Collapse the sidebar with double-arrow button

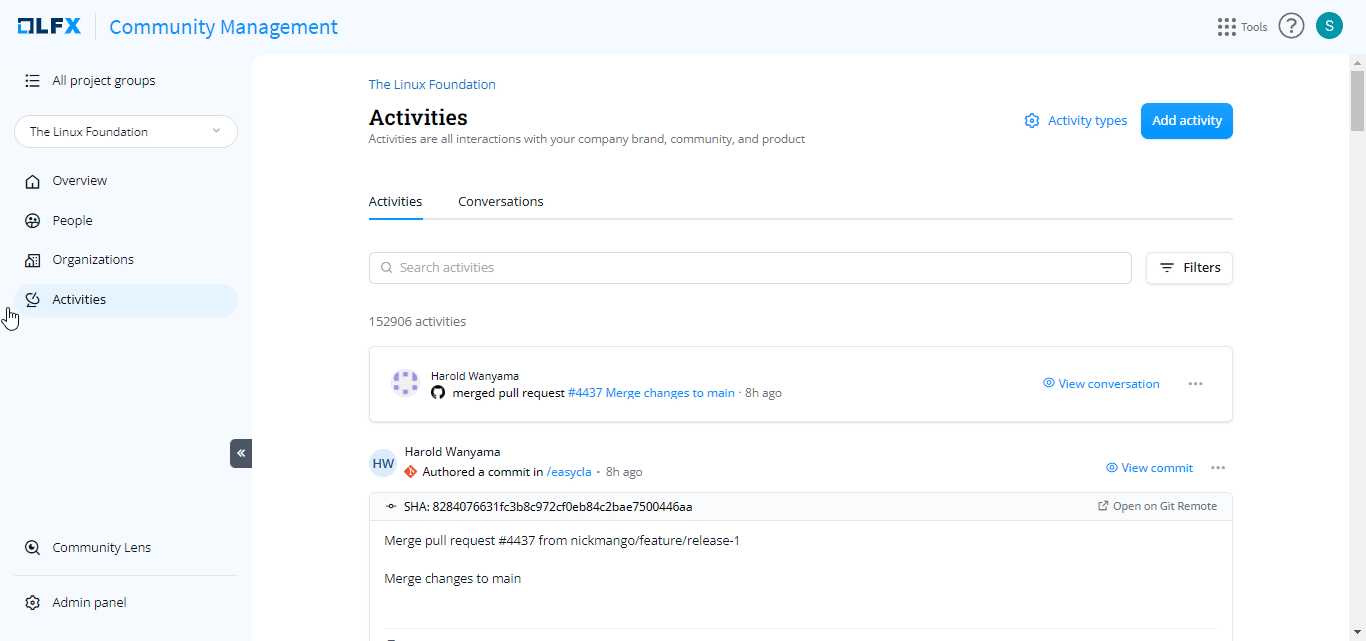241,453
